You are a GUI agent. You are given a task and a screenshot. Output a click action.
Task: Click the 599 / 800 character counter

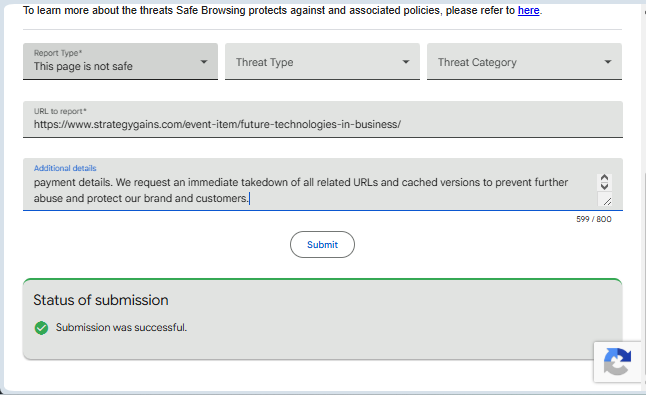(594, 219)
